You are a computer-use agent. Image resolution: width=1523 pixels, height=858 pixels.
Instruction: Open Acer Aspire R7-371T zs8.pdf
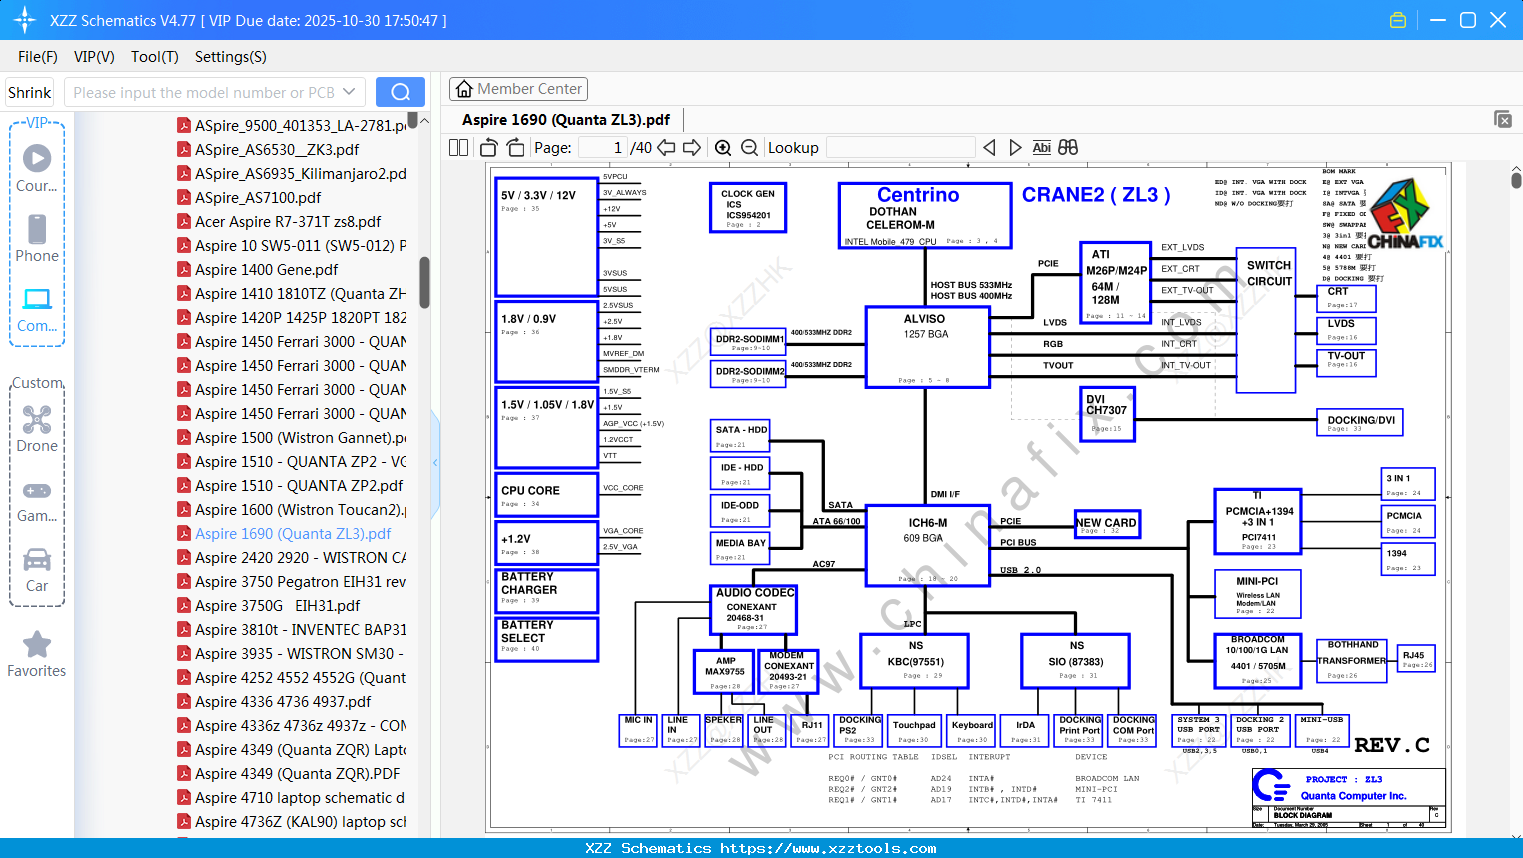tap(288, 221)
